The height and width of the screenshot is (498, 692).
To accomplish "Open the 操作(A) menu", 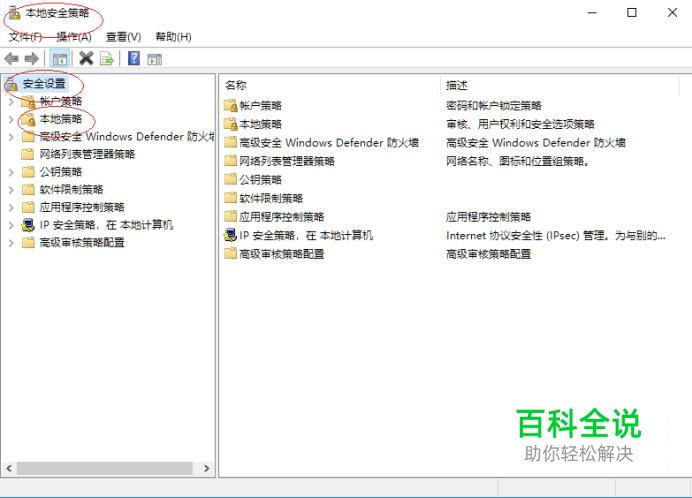I will 74,37.
